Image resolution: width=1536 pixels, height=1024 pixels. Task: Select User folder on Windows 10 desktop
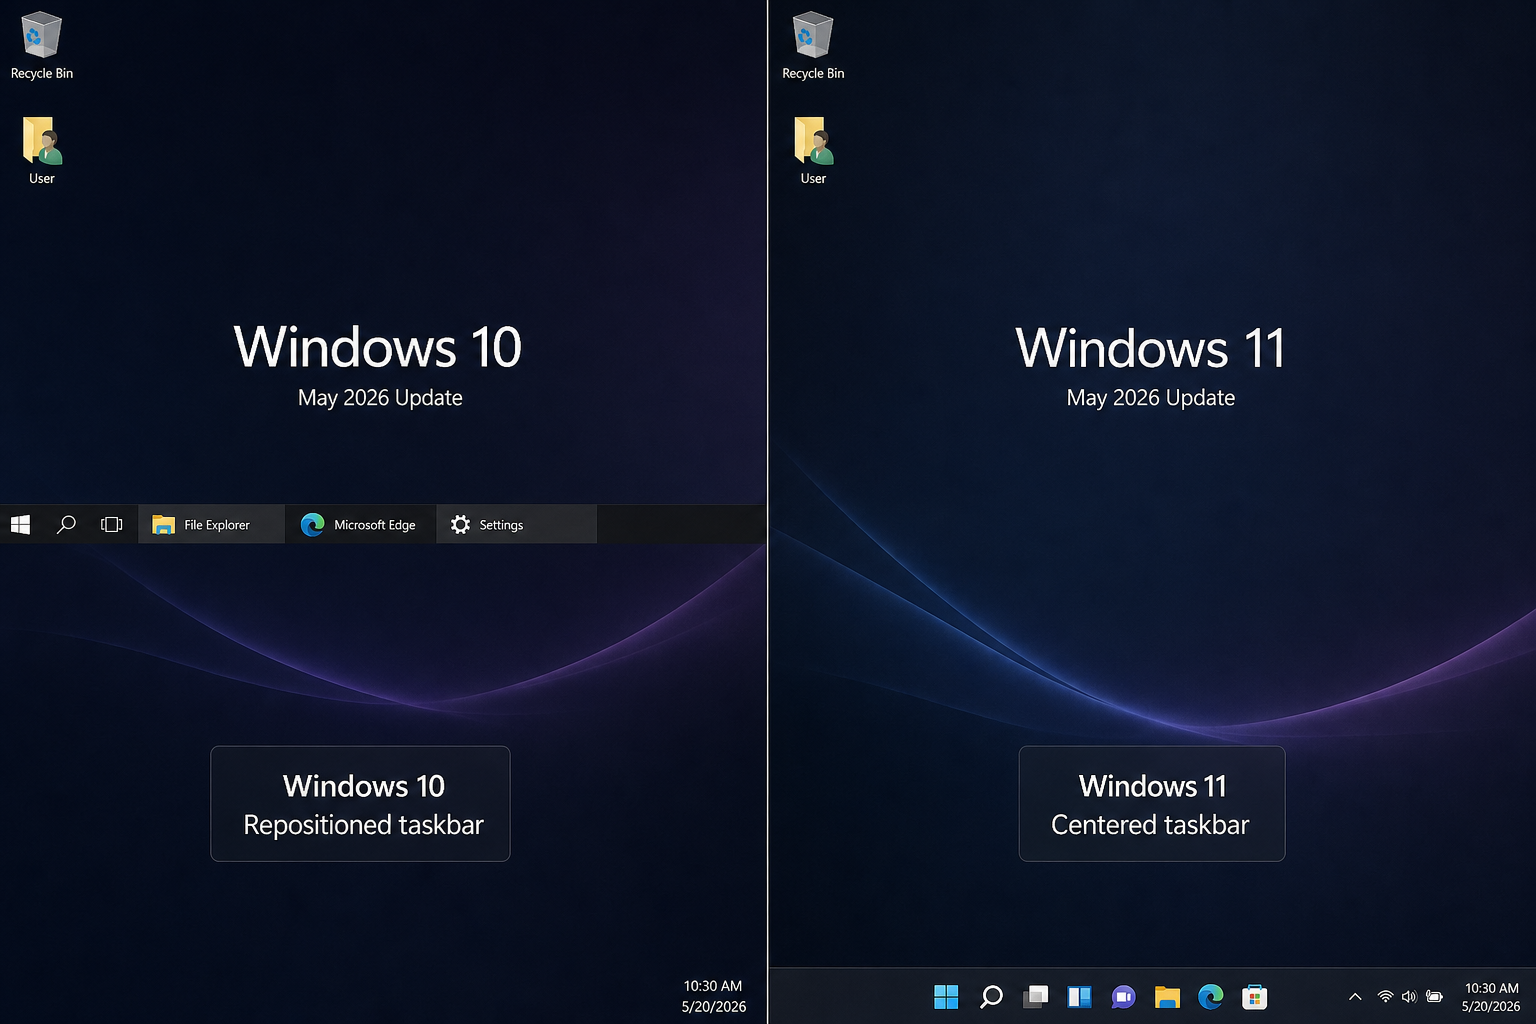point(42,151)
